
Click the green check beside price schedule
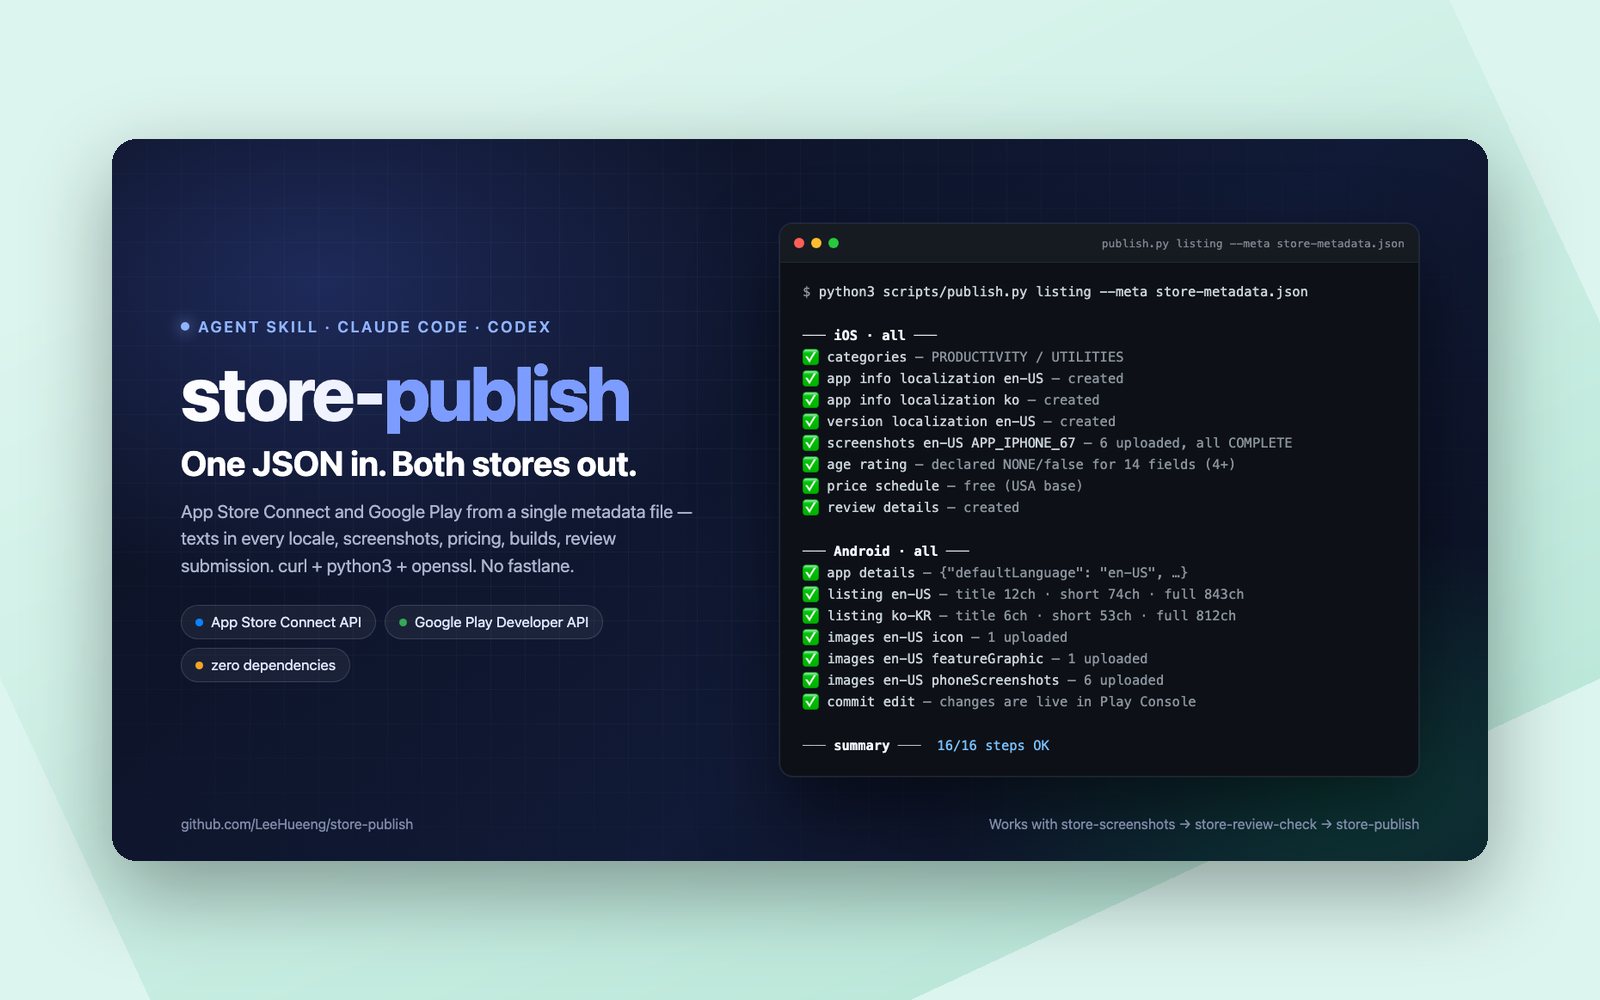click(x=810, y=486)
